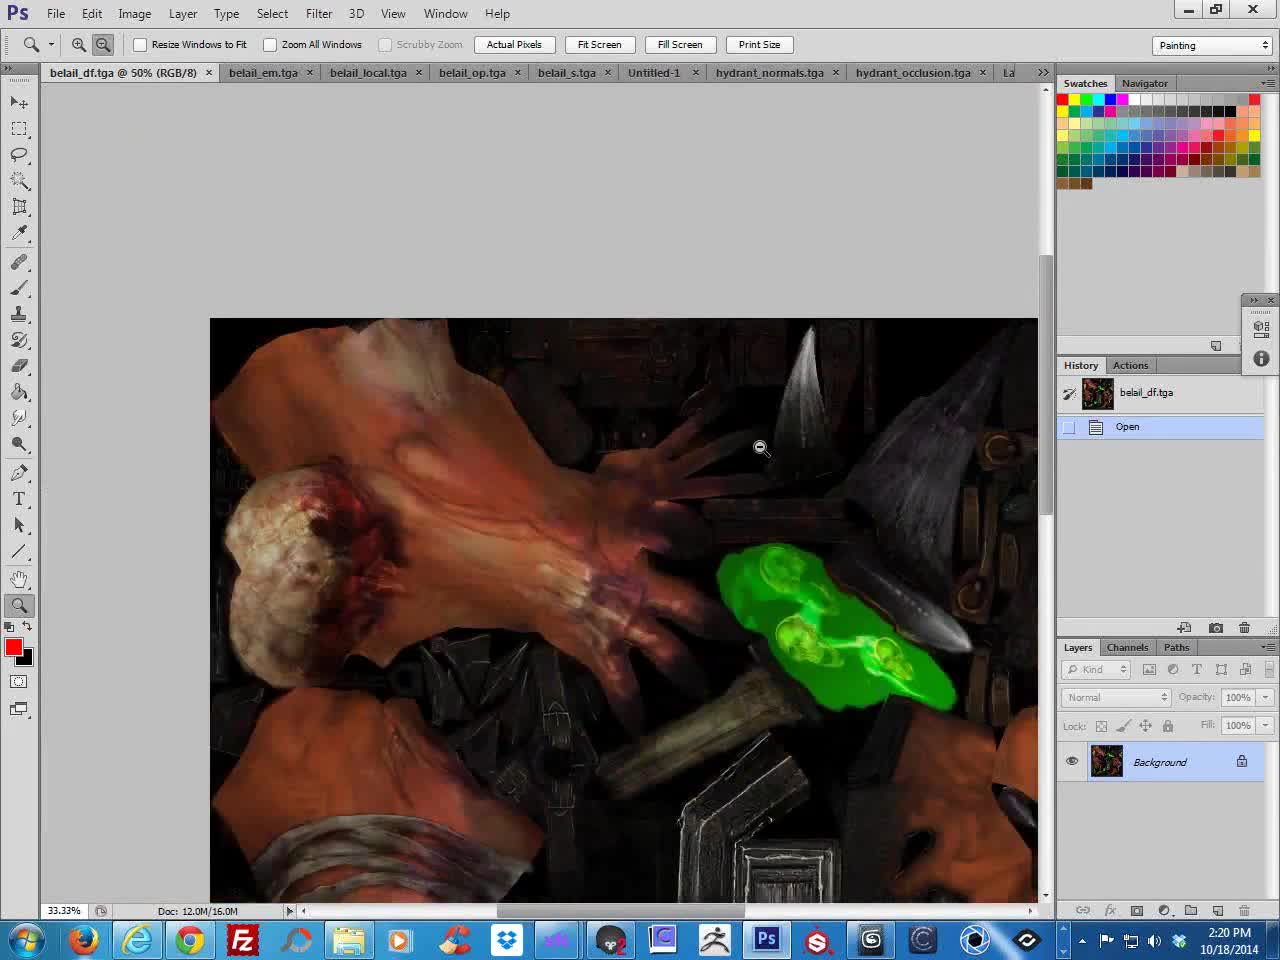The height and width of the screenshot is (960, 1280).
Task: Click the Print Size button
Action: point(759,44)
